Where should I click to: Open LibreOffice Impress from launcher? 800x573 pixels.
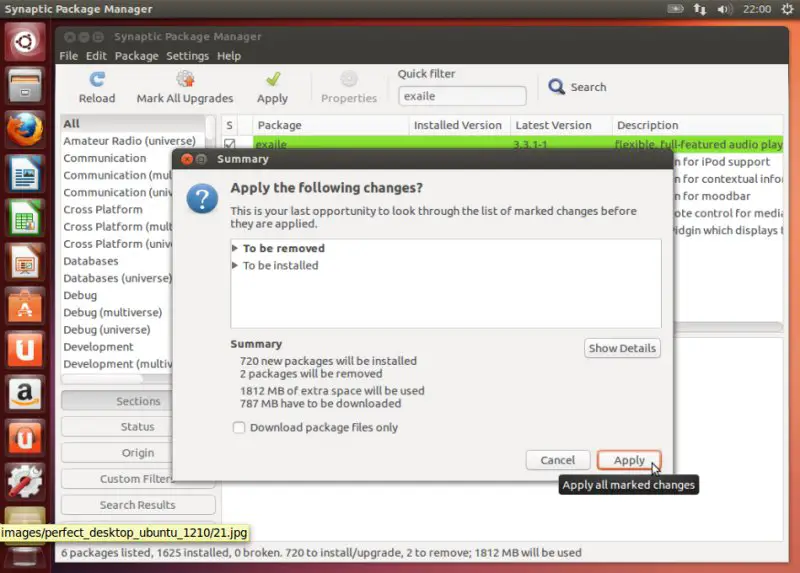(x=24, y=262)
